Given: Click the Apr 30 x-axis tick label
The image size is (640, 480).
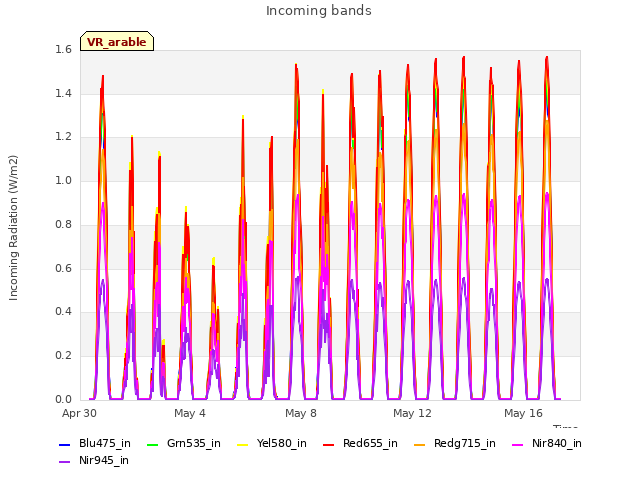Looking at the screenshot, I should coord(79,413).
